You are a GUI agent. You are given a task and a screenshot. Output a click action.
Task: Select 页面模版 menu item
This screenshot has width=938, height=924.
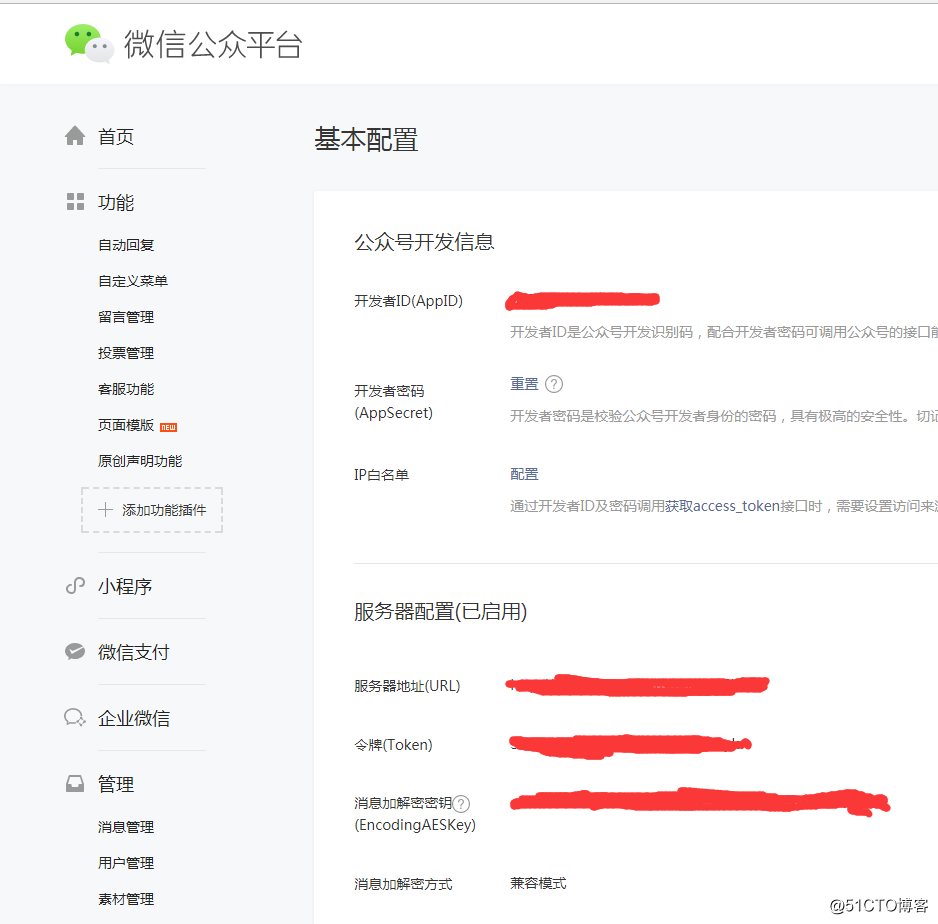pos(126,425)
